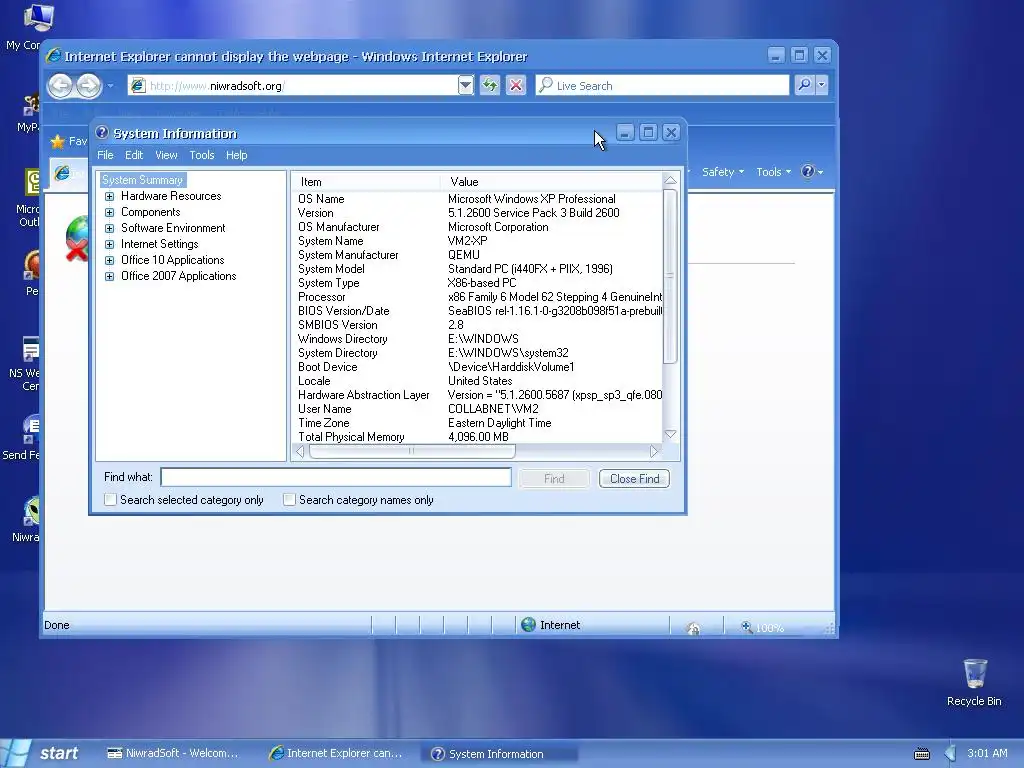Click the horizontal scrollbar thumb in details pane

pyautogui.click(x=412, y=451)
